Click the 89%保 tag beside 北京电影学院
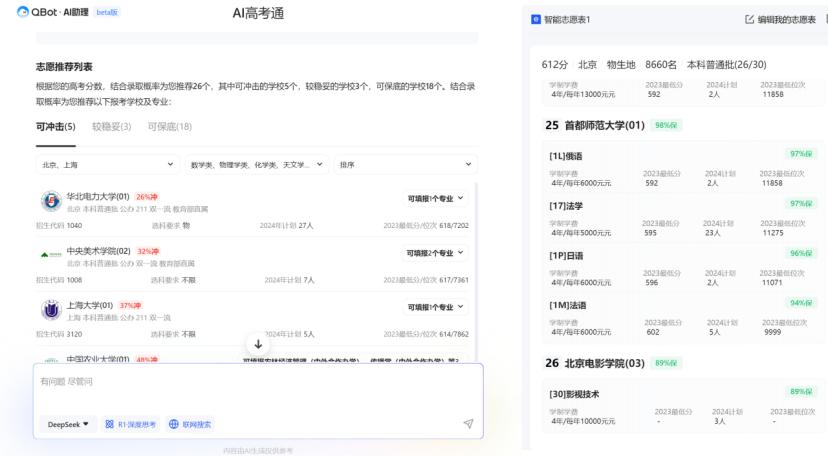828x456 pixels. pos(666,363)
